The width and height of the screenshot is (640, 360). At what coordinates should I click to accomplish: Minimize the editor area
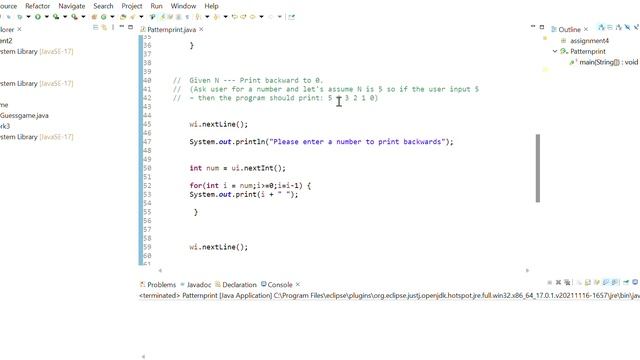533,26
